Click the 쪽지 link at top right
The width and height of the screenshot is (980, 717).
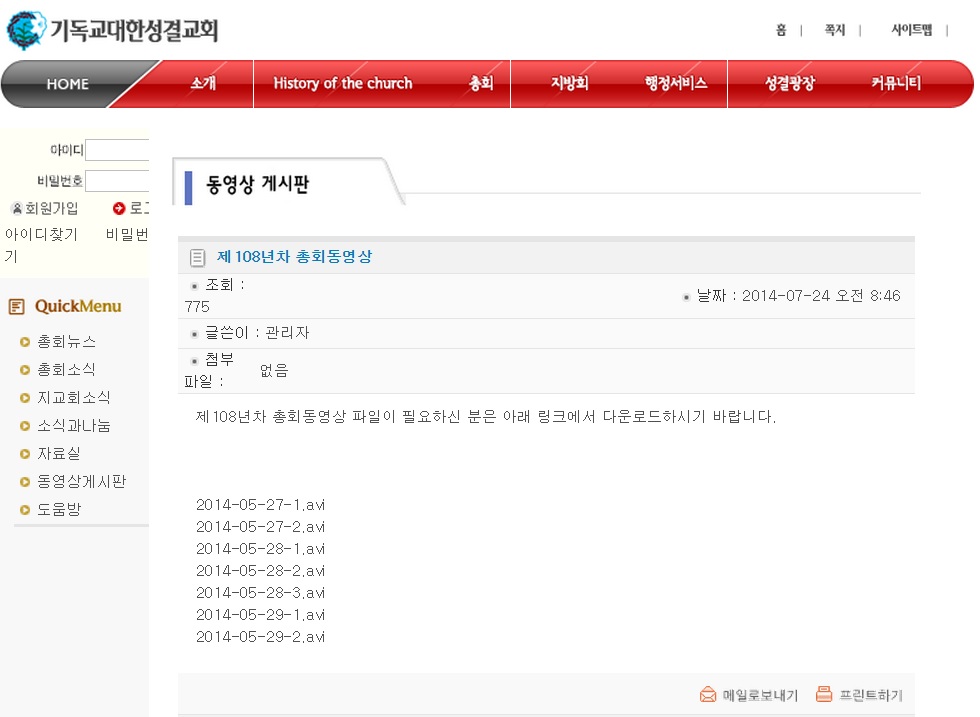834,30
